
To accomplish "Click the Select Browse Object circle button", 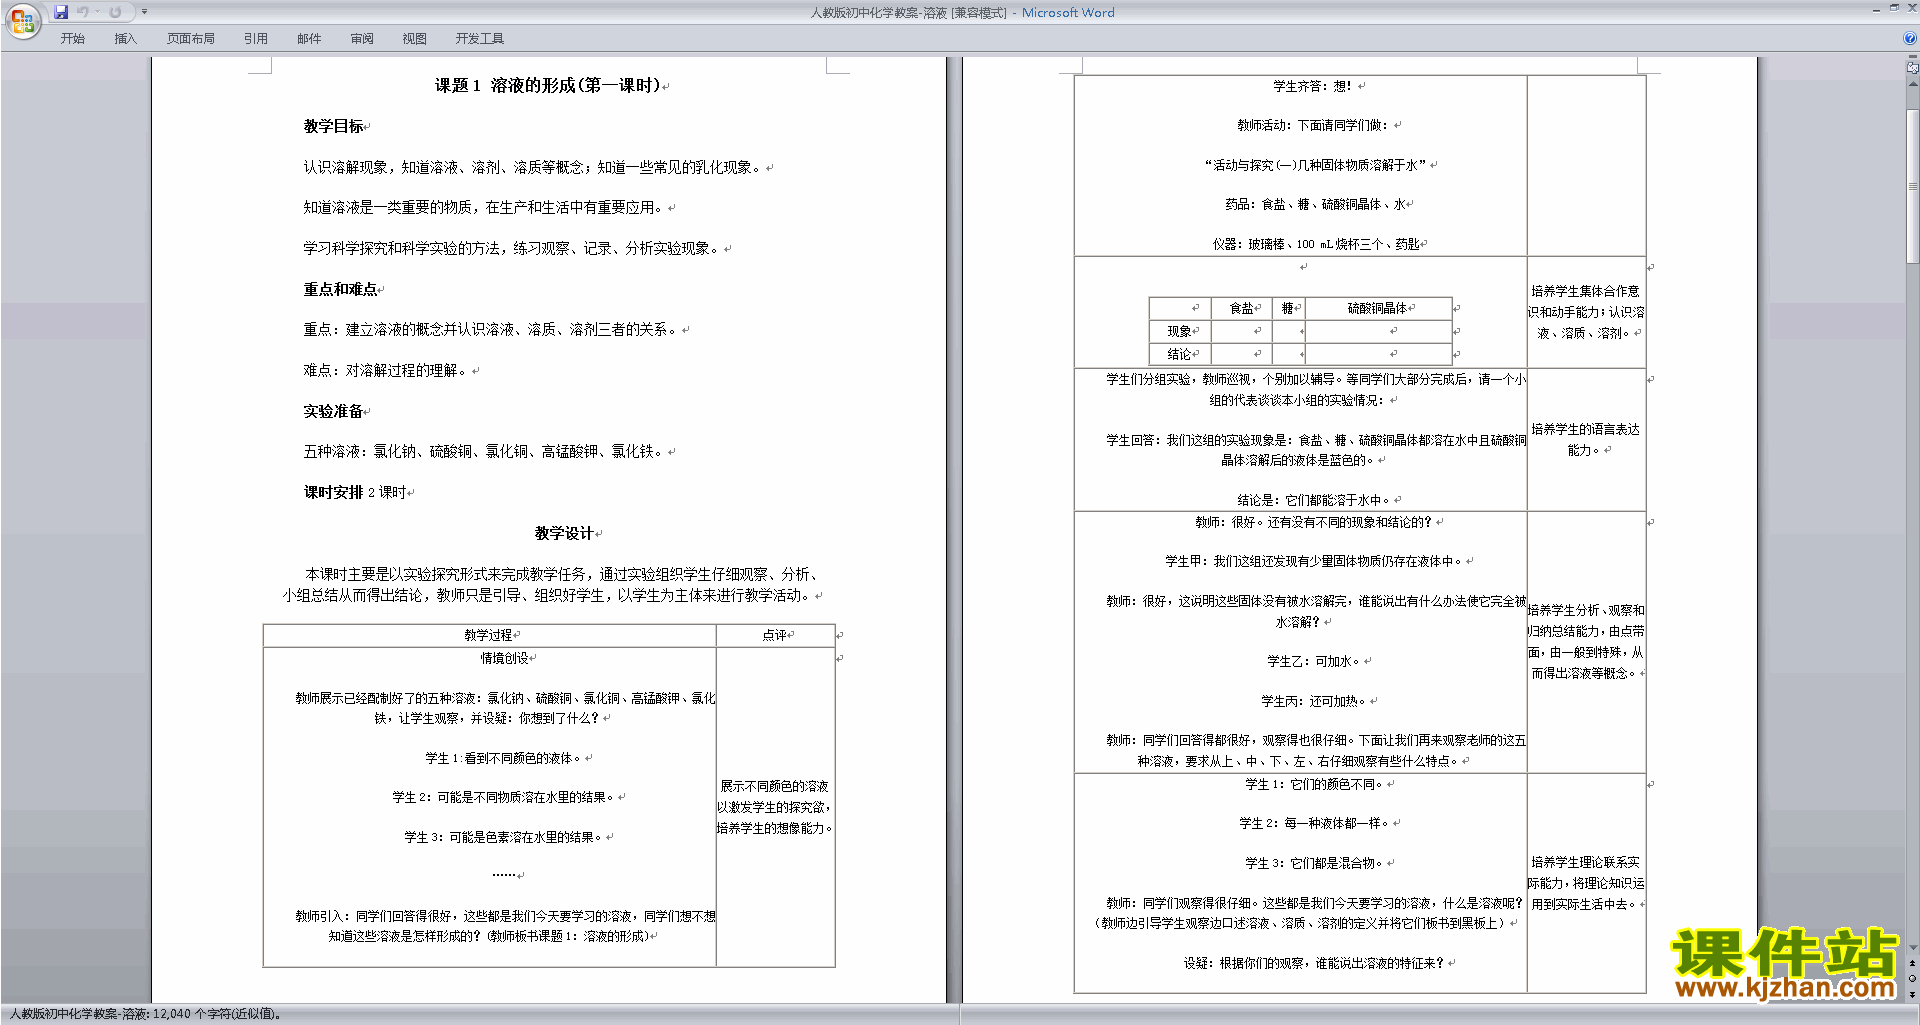I will point(1913,979).
